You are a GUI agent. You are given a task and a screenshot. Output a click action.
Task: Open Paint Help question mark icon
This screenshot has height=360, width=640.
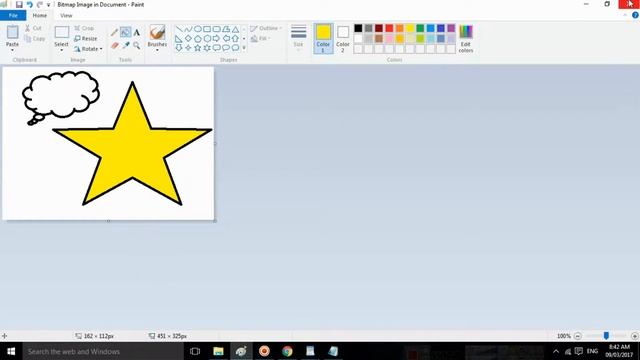click(x=635, y=15)
